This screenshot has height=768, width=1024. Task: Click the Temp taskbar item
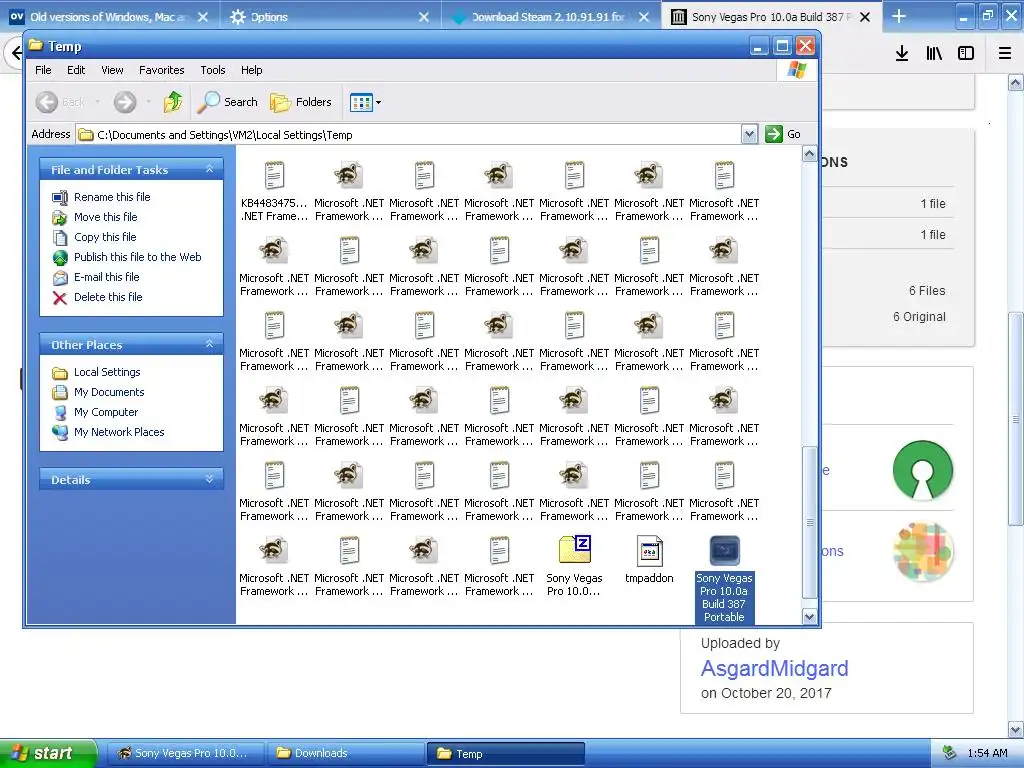tap(505, 754)
